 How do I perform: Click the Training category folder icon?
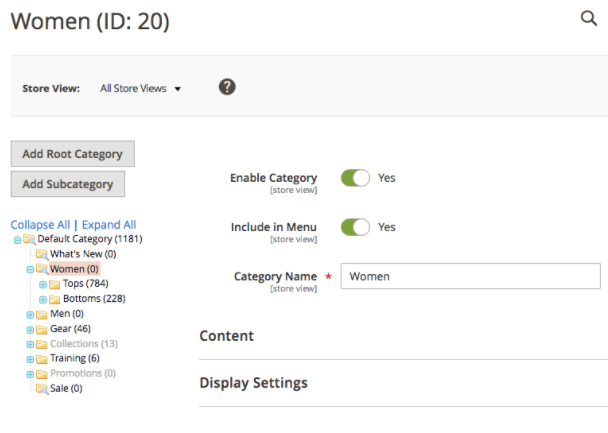(x=41, y=358)
